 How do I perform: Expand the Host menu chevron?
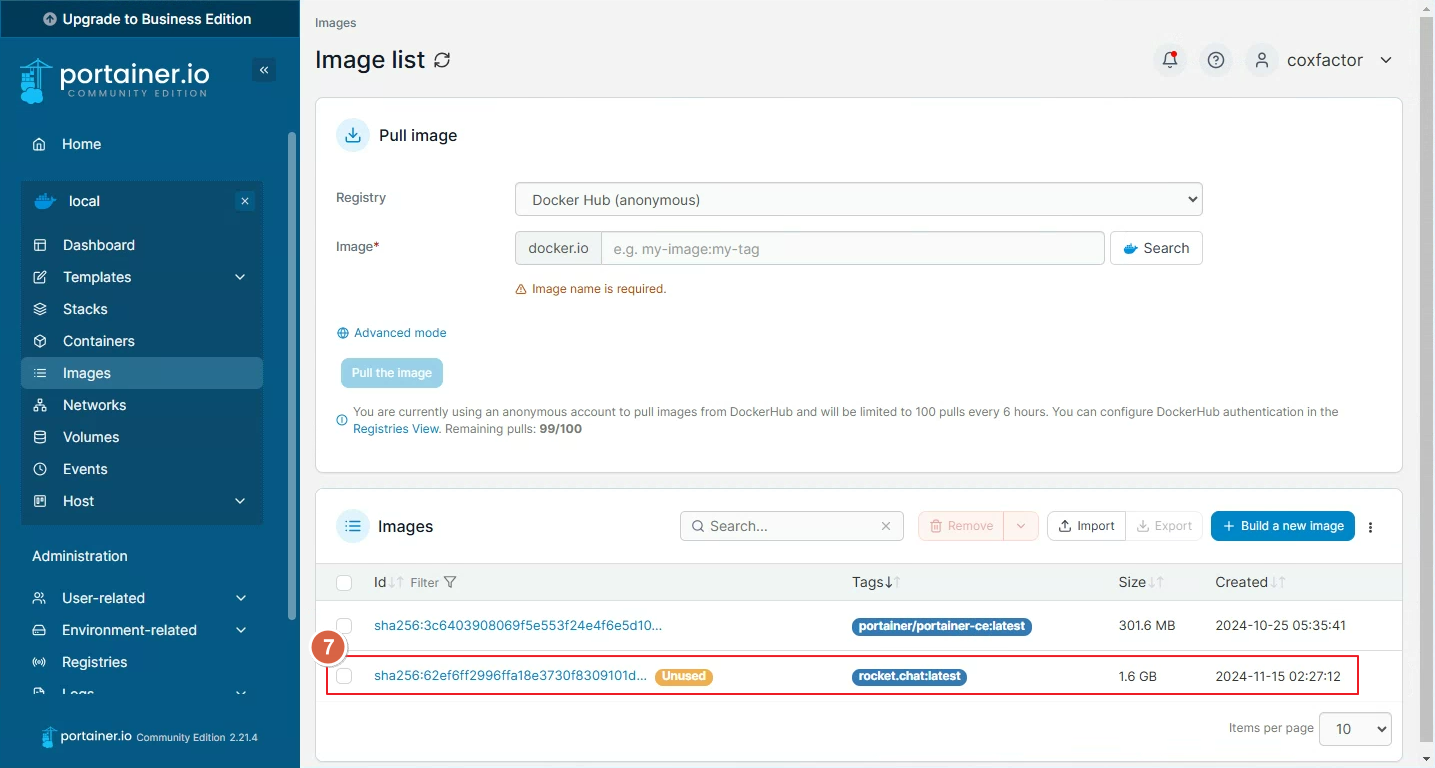point(240,501)
